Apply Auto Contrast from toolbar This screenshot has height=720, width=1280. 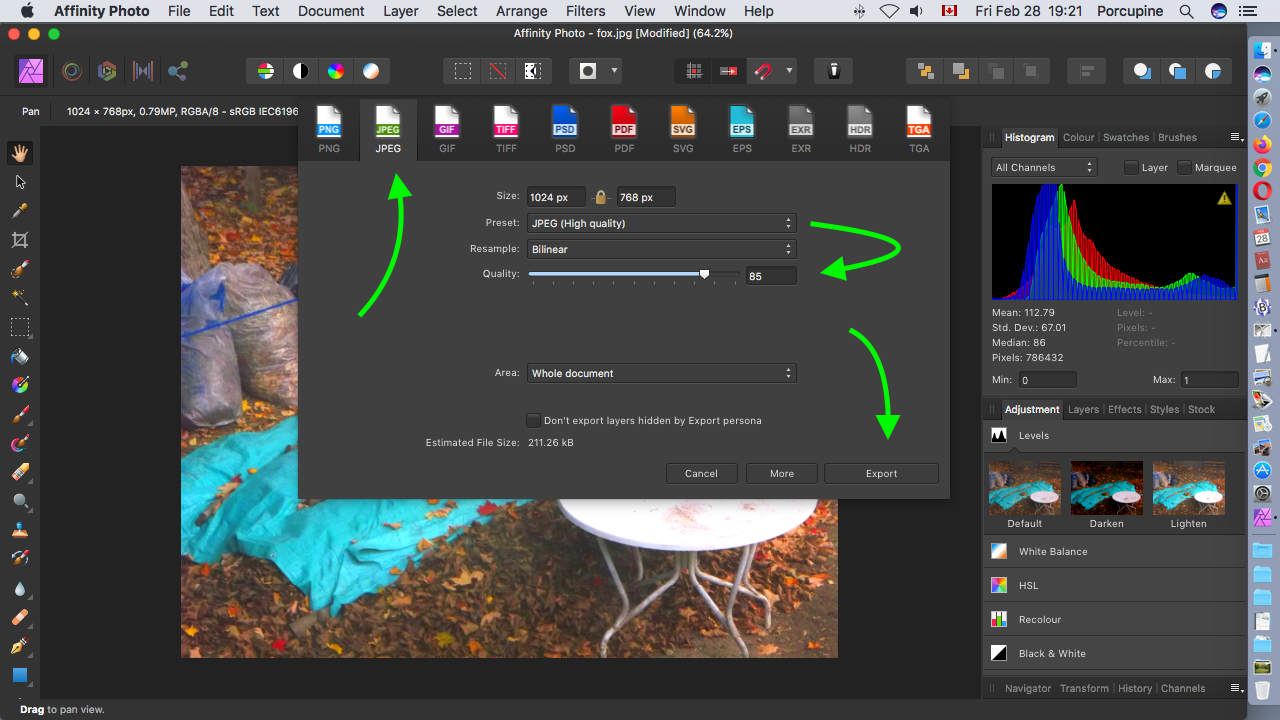pos(301,71)
